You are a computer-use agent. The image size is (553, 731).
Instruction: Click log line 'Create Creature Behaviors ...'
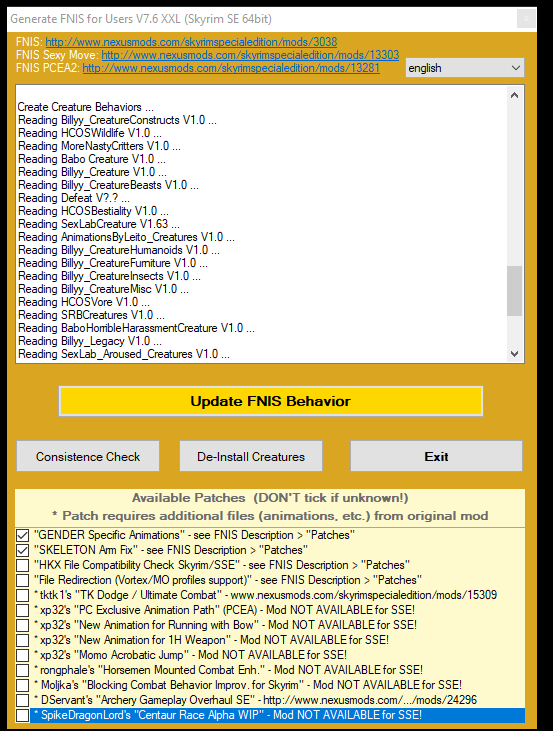85,107
